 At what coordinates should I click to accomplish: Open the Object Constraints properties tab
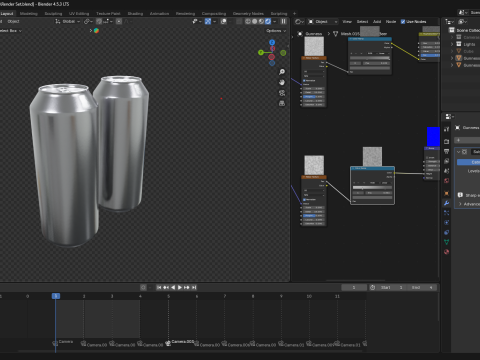pos(447,232)
